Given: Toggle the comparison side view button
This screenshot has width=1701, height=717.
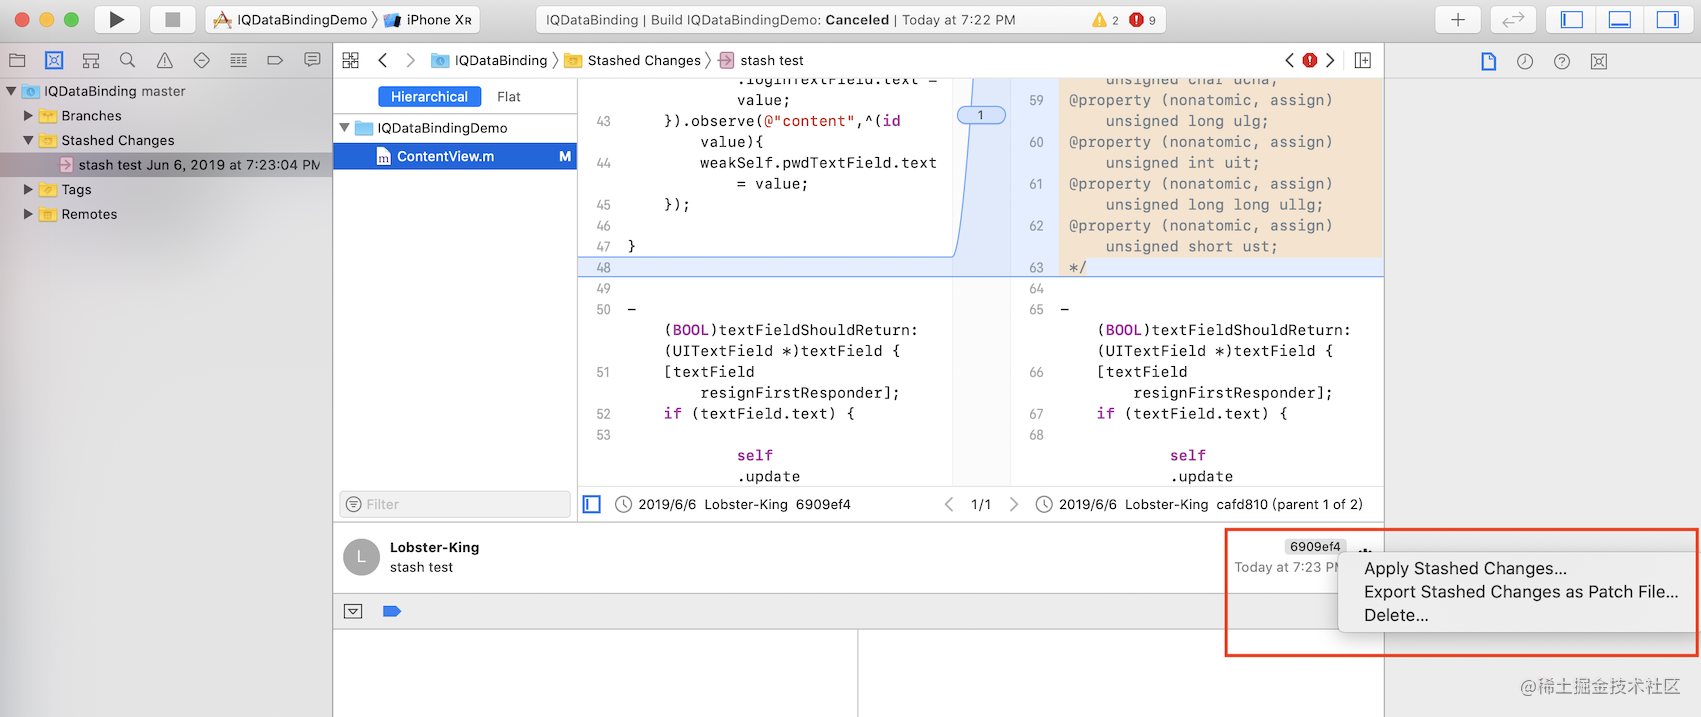Looking at the screenshot, I should coord(592,504).
